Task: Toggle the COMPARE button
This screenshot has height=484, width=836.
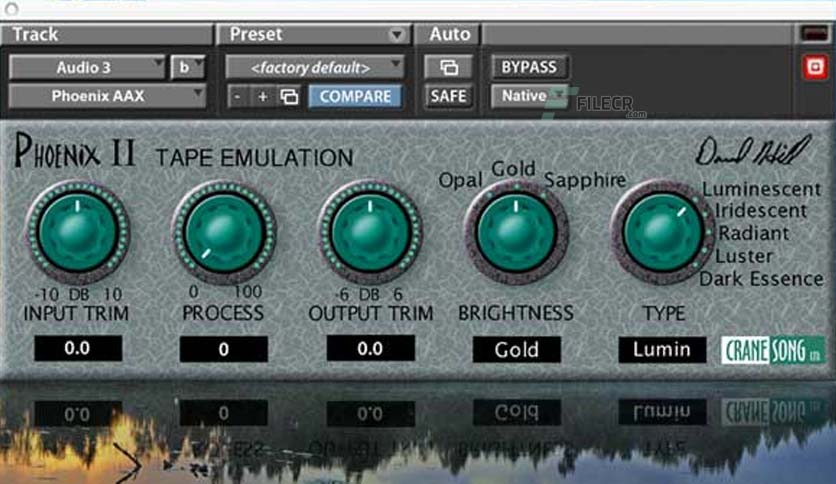Action: point(355,96)
